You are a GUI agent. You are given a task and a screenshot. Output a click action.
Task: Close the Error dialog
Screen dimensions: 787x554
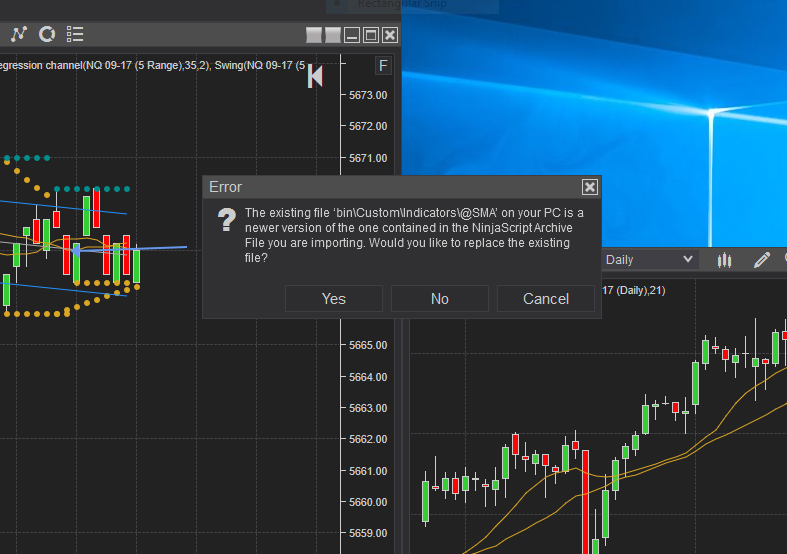590,187
